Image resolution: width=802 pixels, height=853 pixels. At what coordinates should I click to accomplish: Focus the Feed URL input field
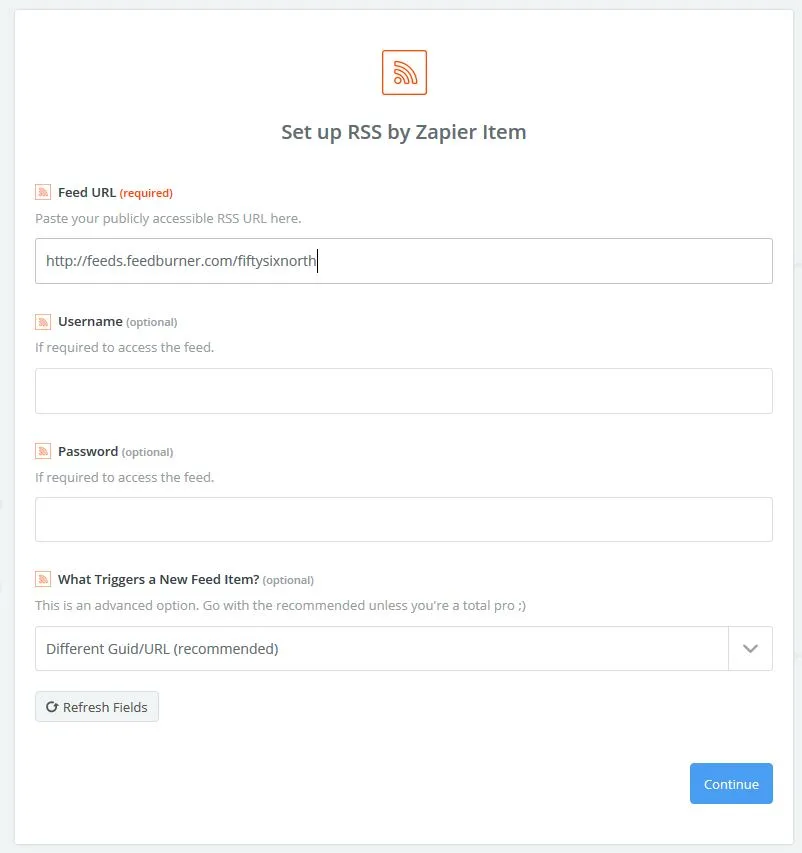click(404, 261)
